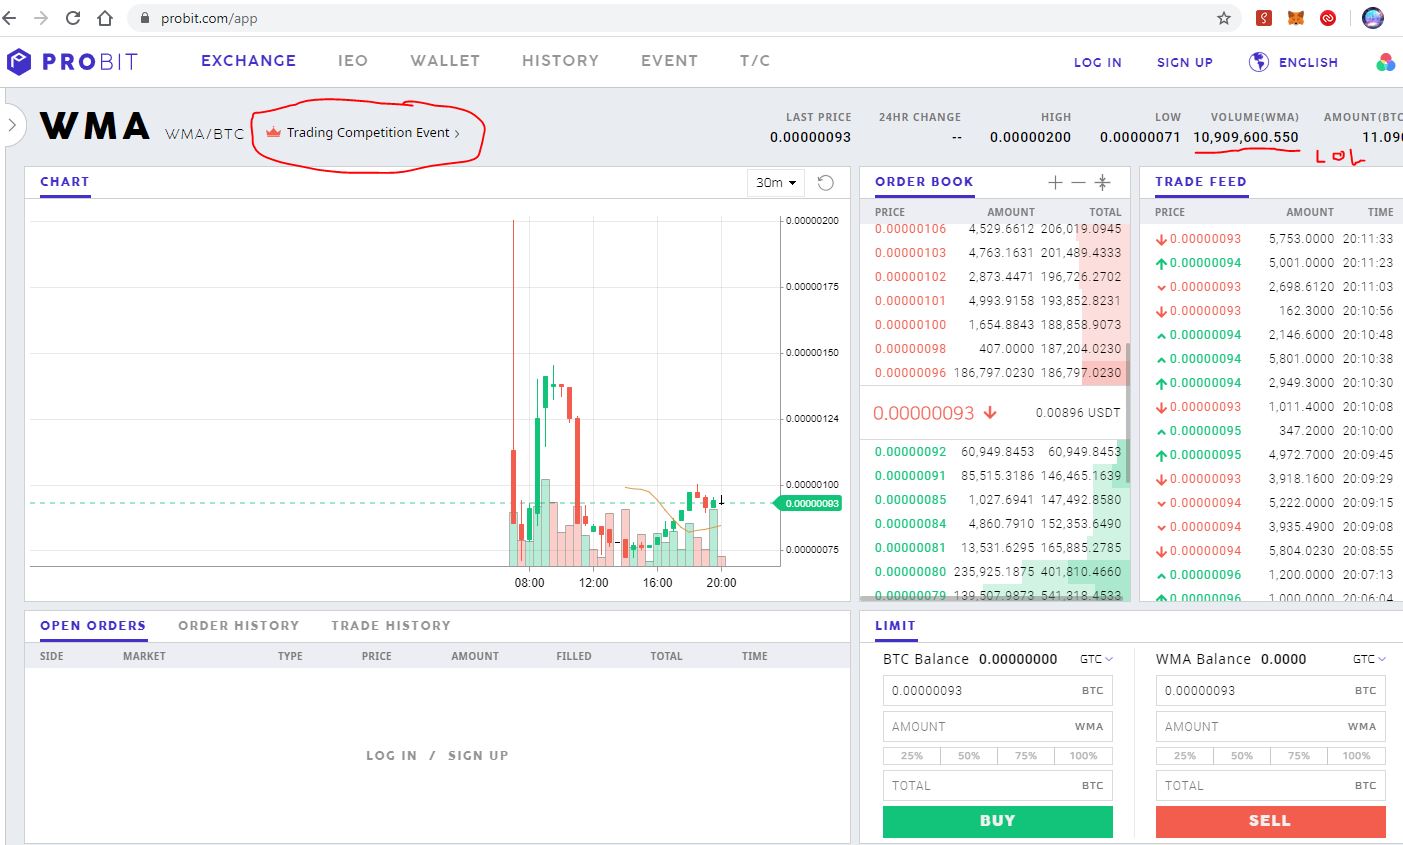This screenshot has height=845, width=1403.
Task: Bookmark the page with the star icon
Action: point(1223,18)
